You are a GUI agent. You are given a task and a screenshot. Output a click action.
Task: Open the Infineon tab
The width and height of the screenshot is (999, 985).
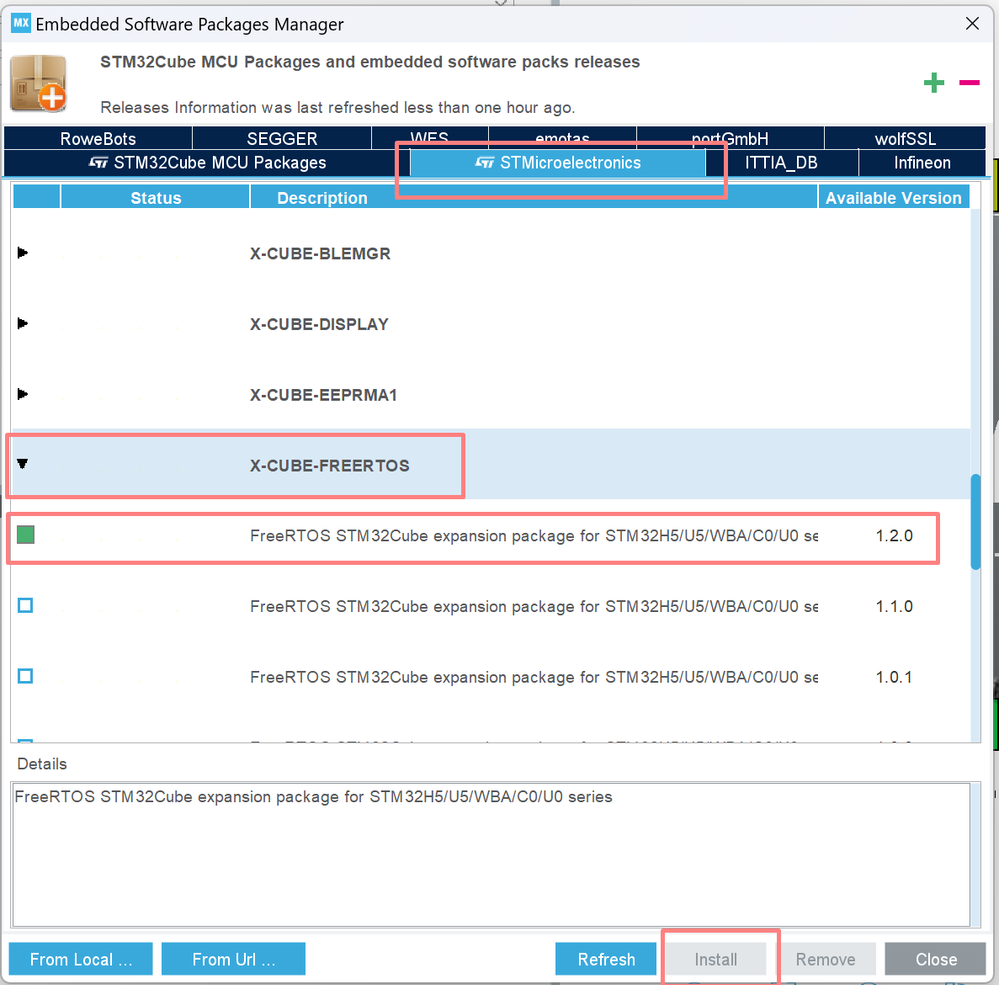pyautogui.click(x=922, y=162)
